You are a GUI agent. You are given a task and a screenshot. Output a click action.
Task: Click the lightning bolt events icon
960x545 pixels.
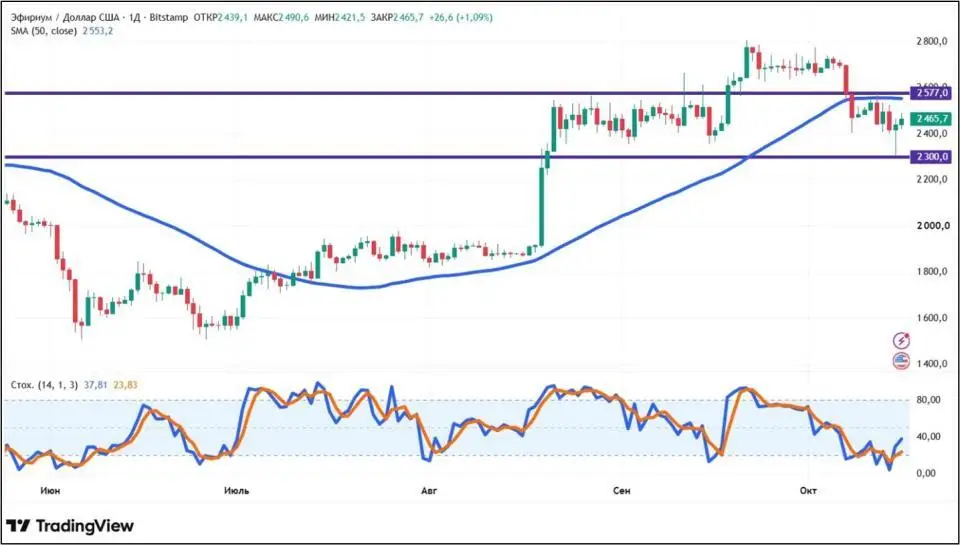[x=901, y=340]
